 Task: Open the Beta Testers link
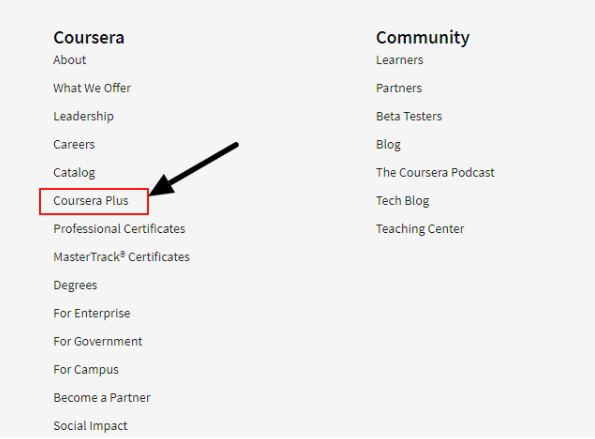point(409,116)
